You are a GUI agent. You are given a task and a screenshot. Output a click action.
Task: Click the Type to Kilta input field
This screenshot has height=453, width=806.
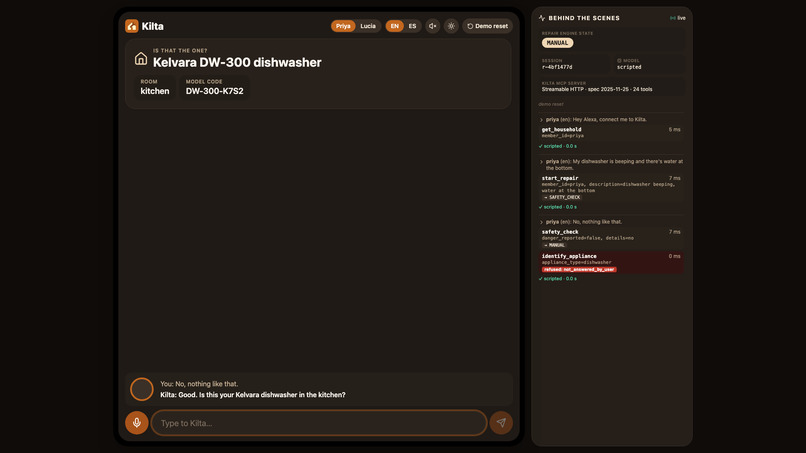tap(319, 423)
